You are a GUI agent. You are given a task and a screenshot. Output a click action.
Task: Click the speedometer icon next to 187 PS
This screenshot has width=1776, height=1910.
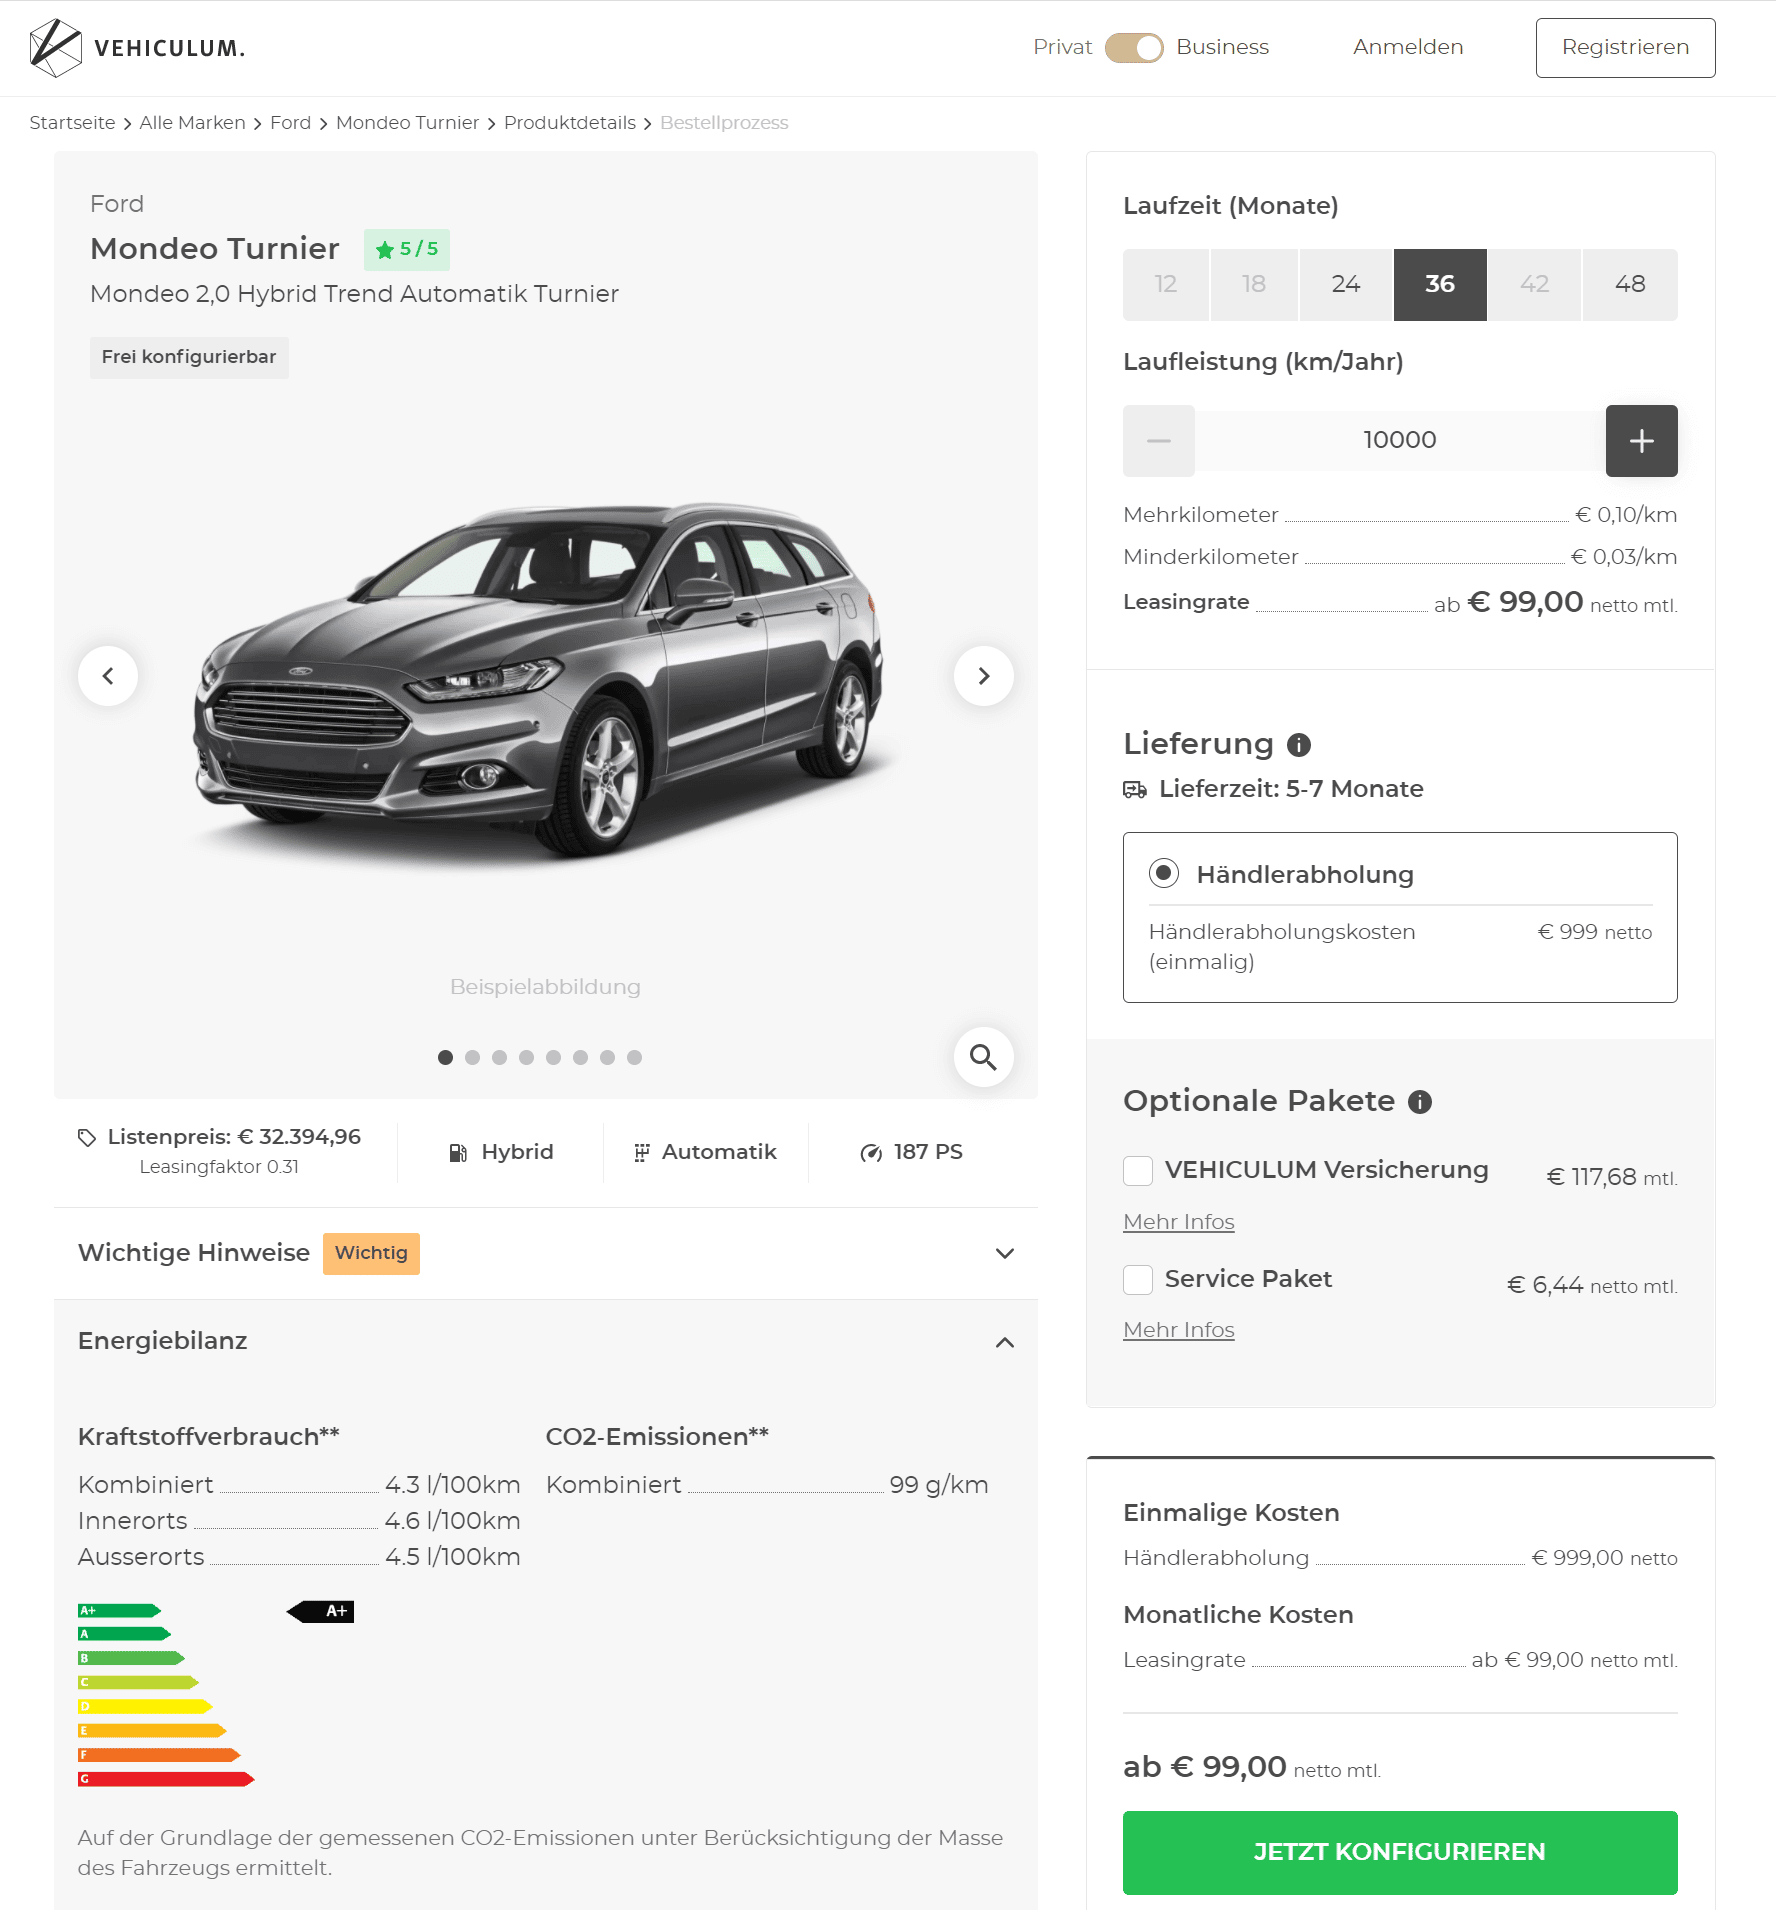click(x=871, y=1153)
